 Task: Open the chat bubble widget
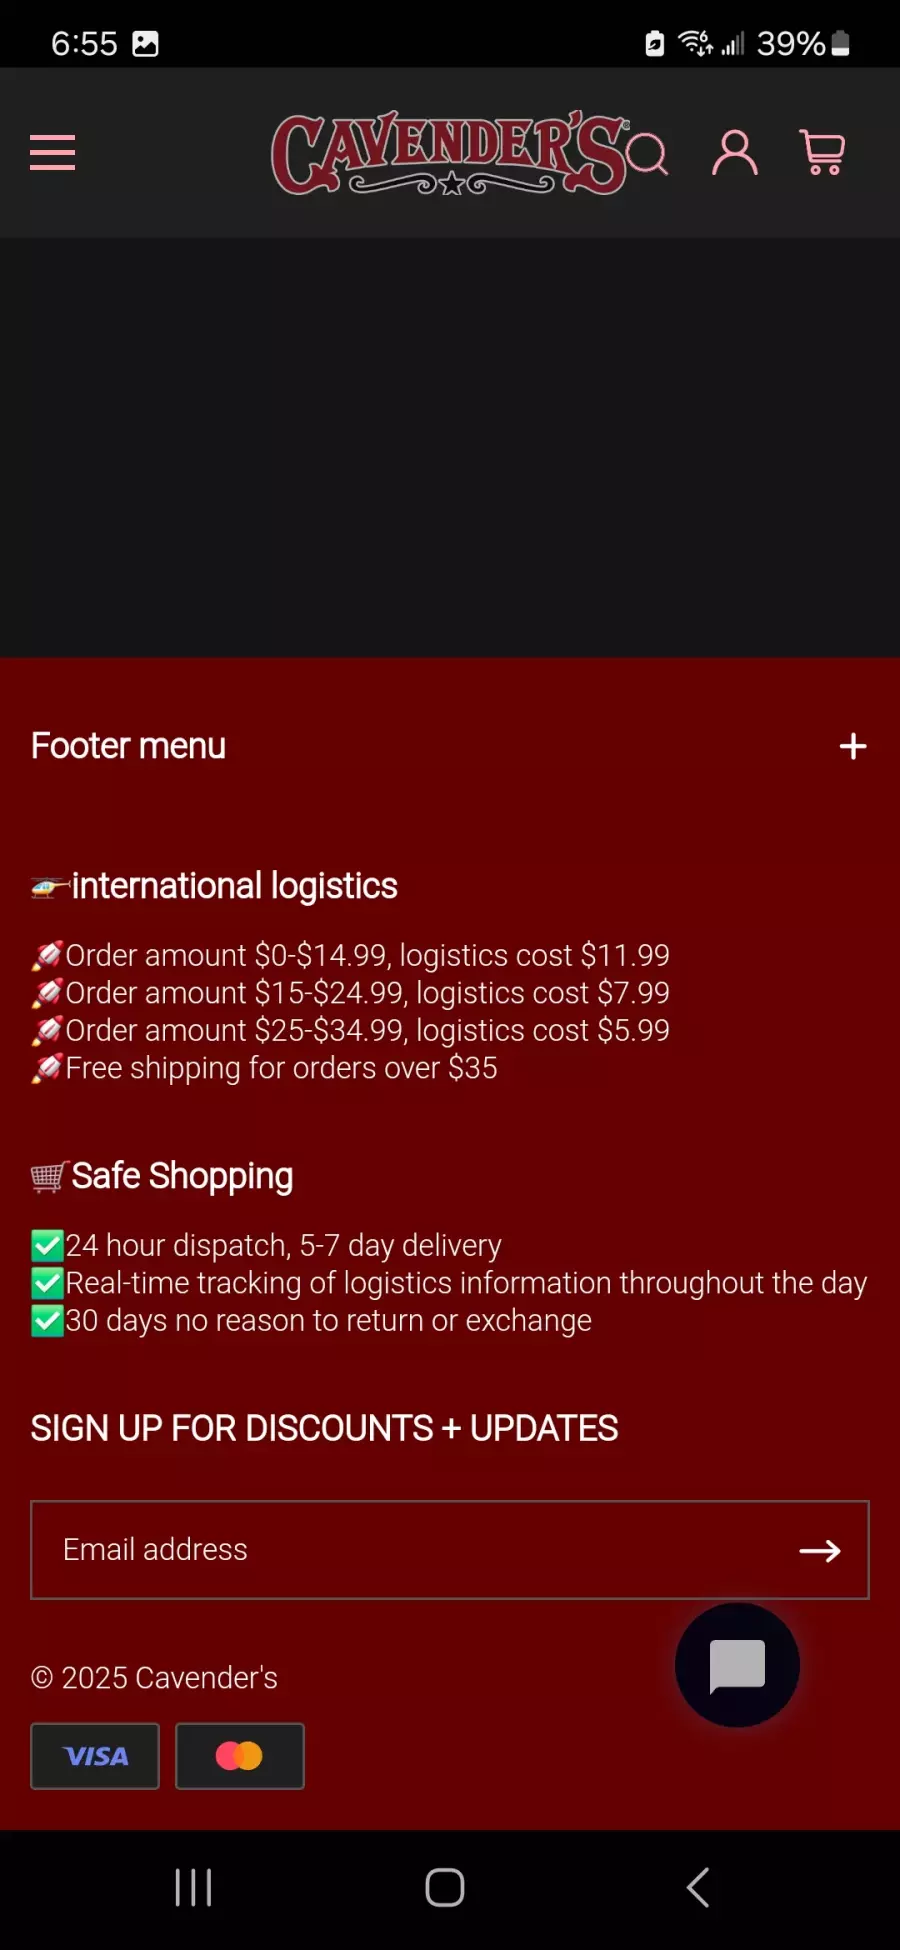pos(737,1665)
